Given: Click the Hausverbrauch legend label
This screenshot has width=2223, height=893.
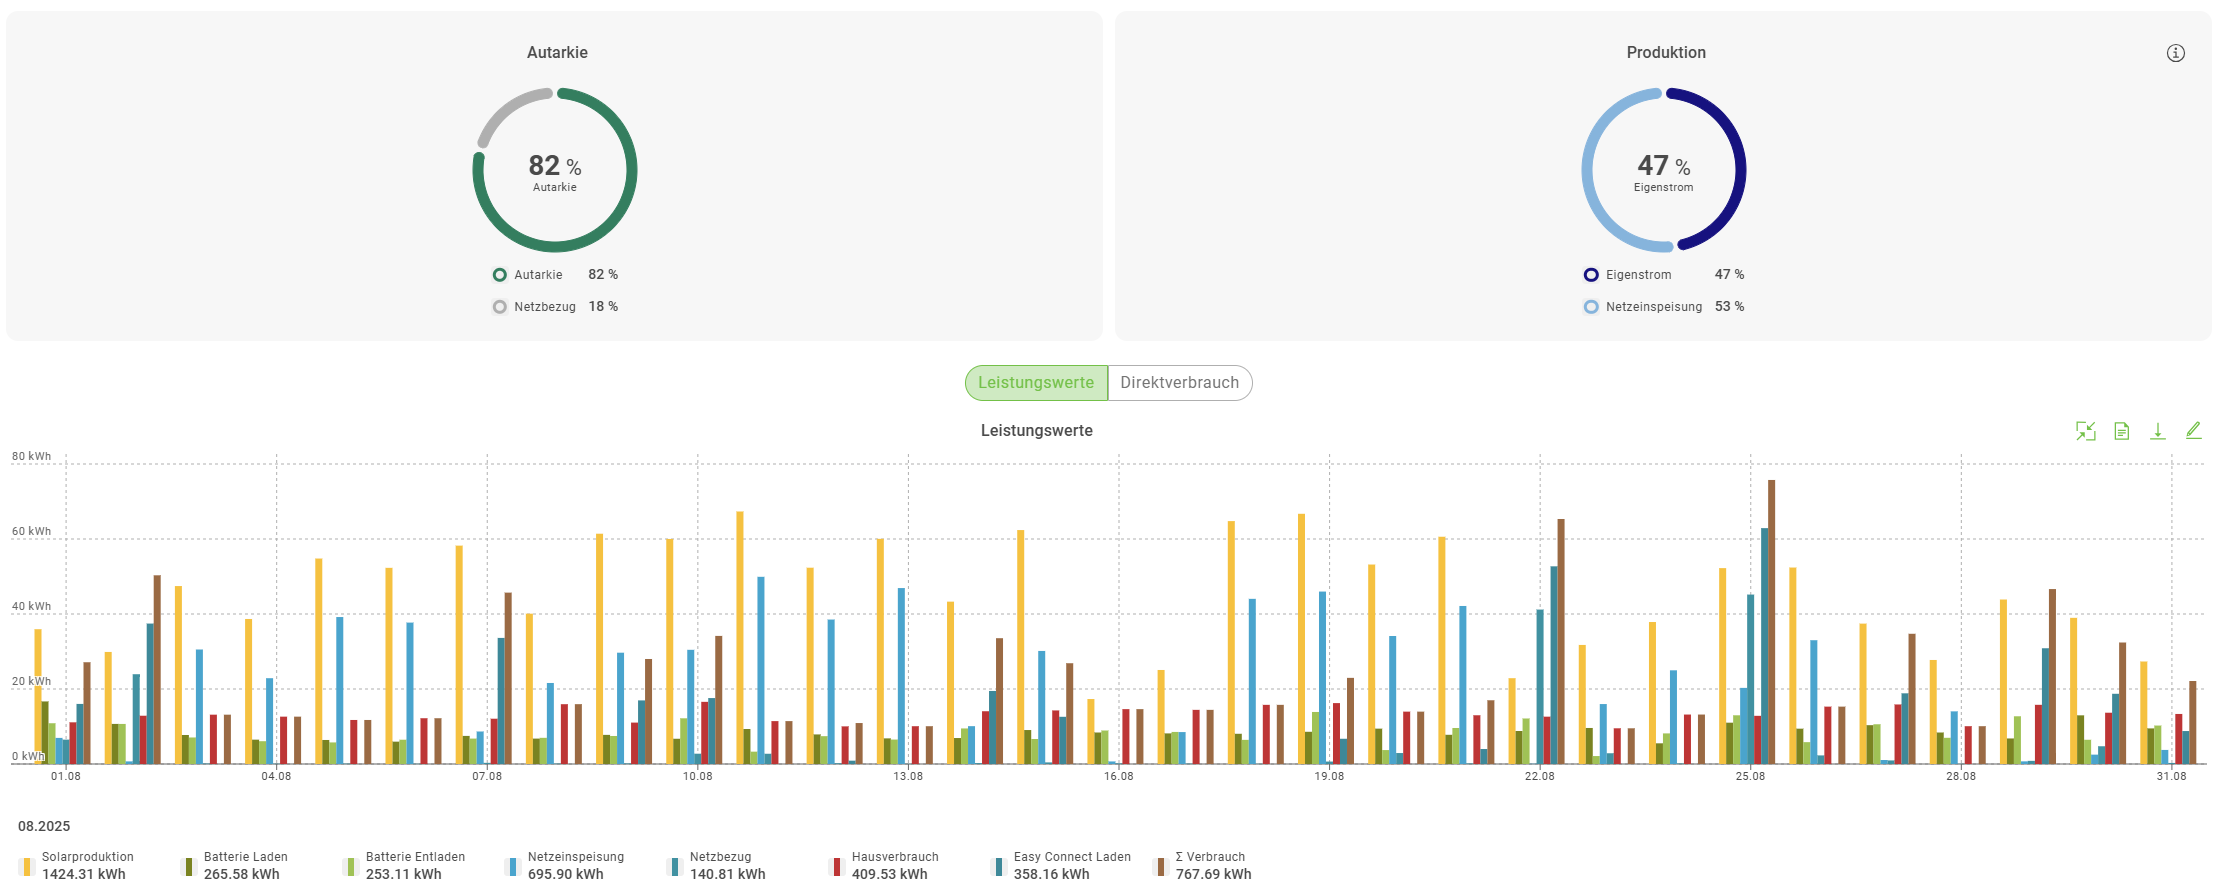Looking at the screenshot, I should (895, 857).
